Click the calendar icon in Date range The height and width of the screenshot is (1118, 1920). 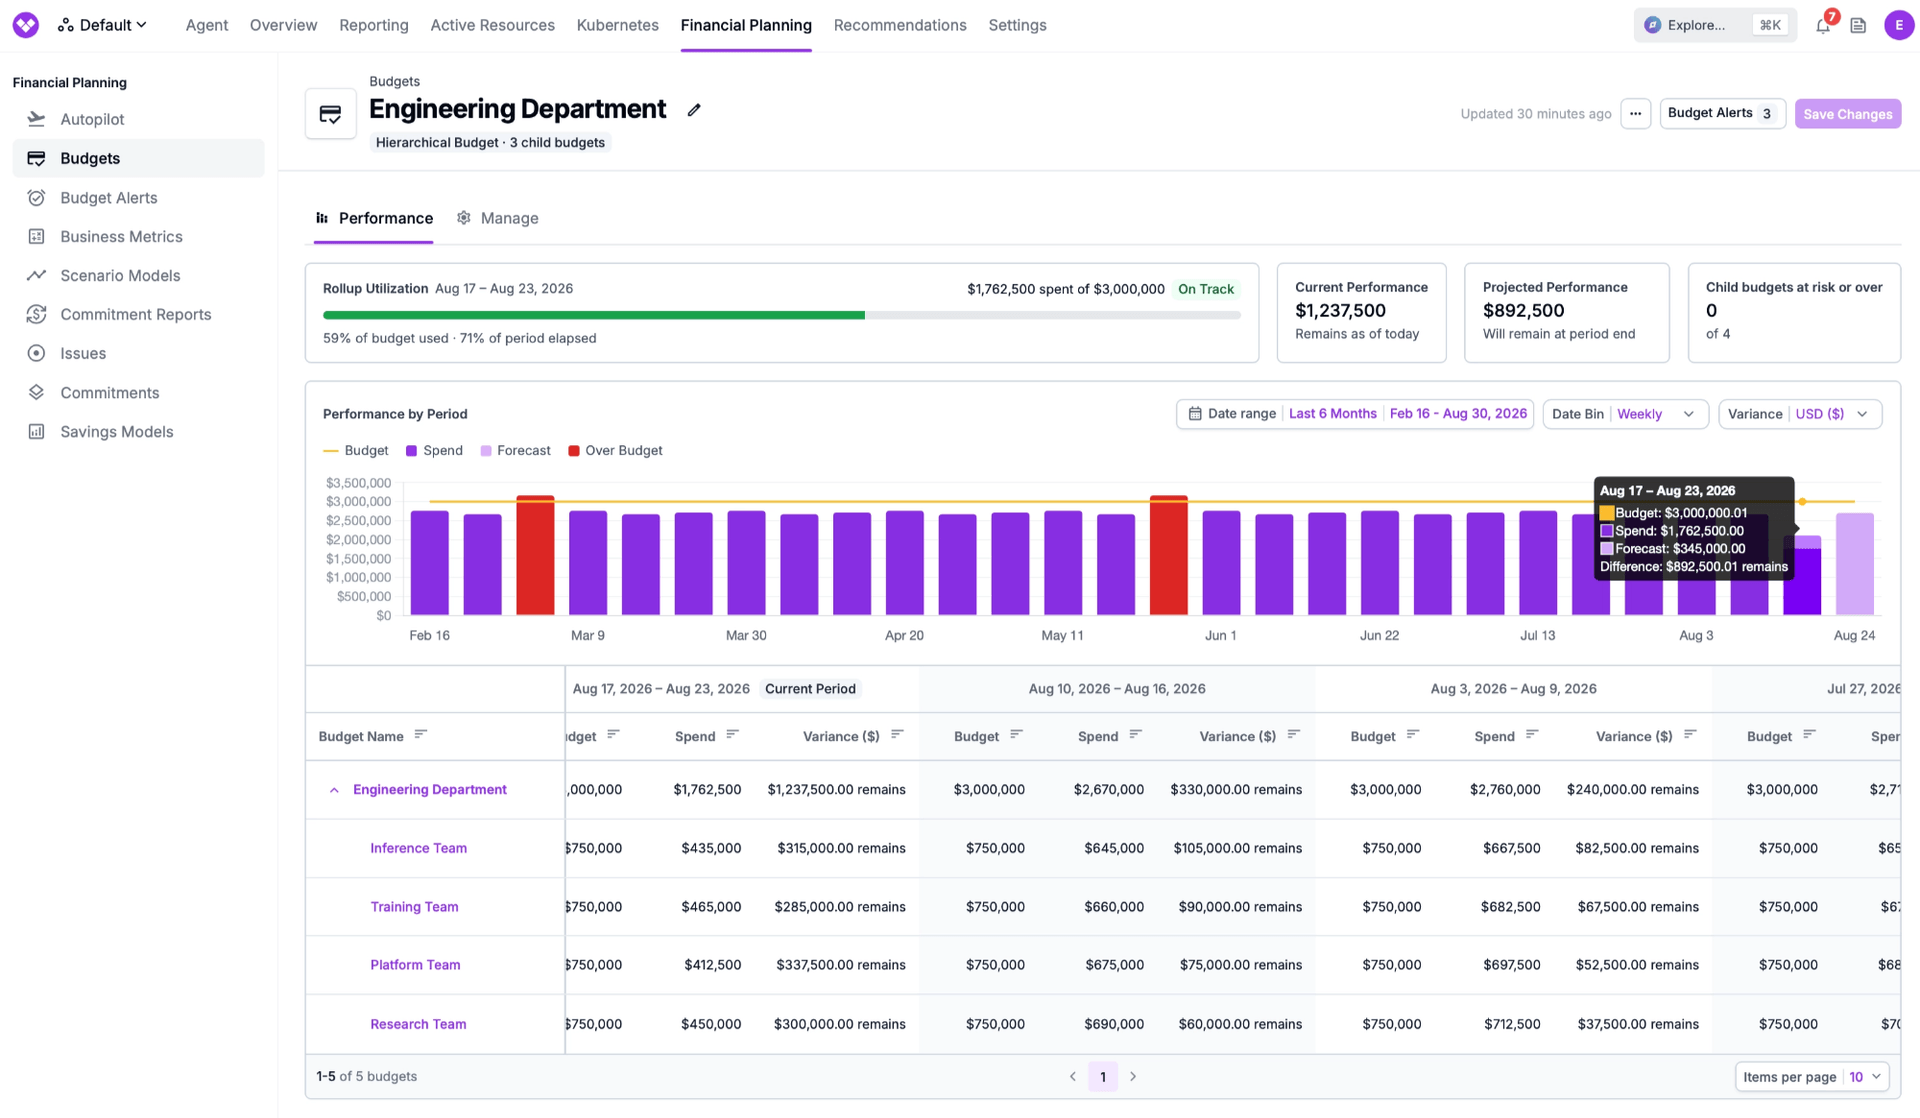(x=1195, y=414)
